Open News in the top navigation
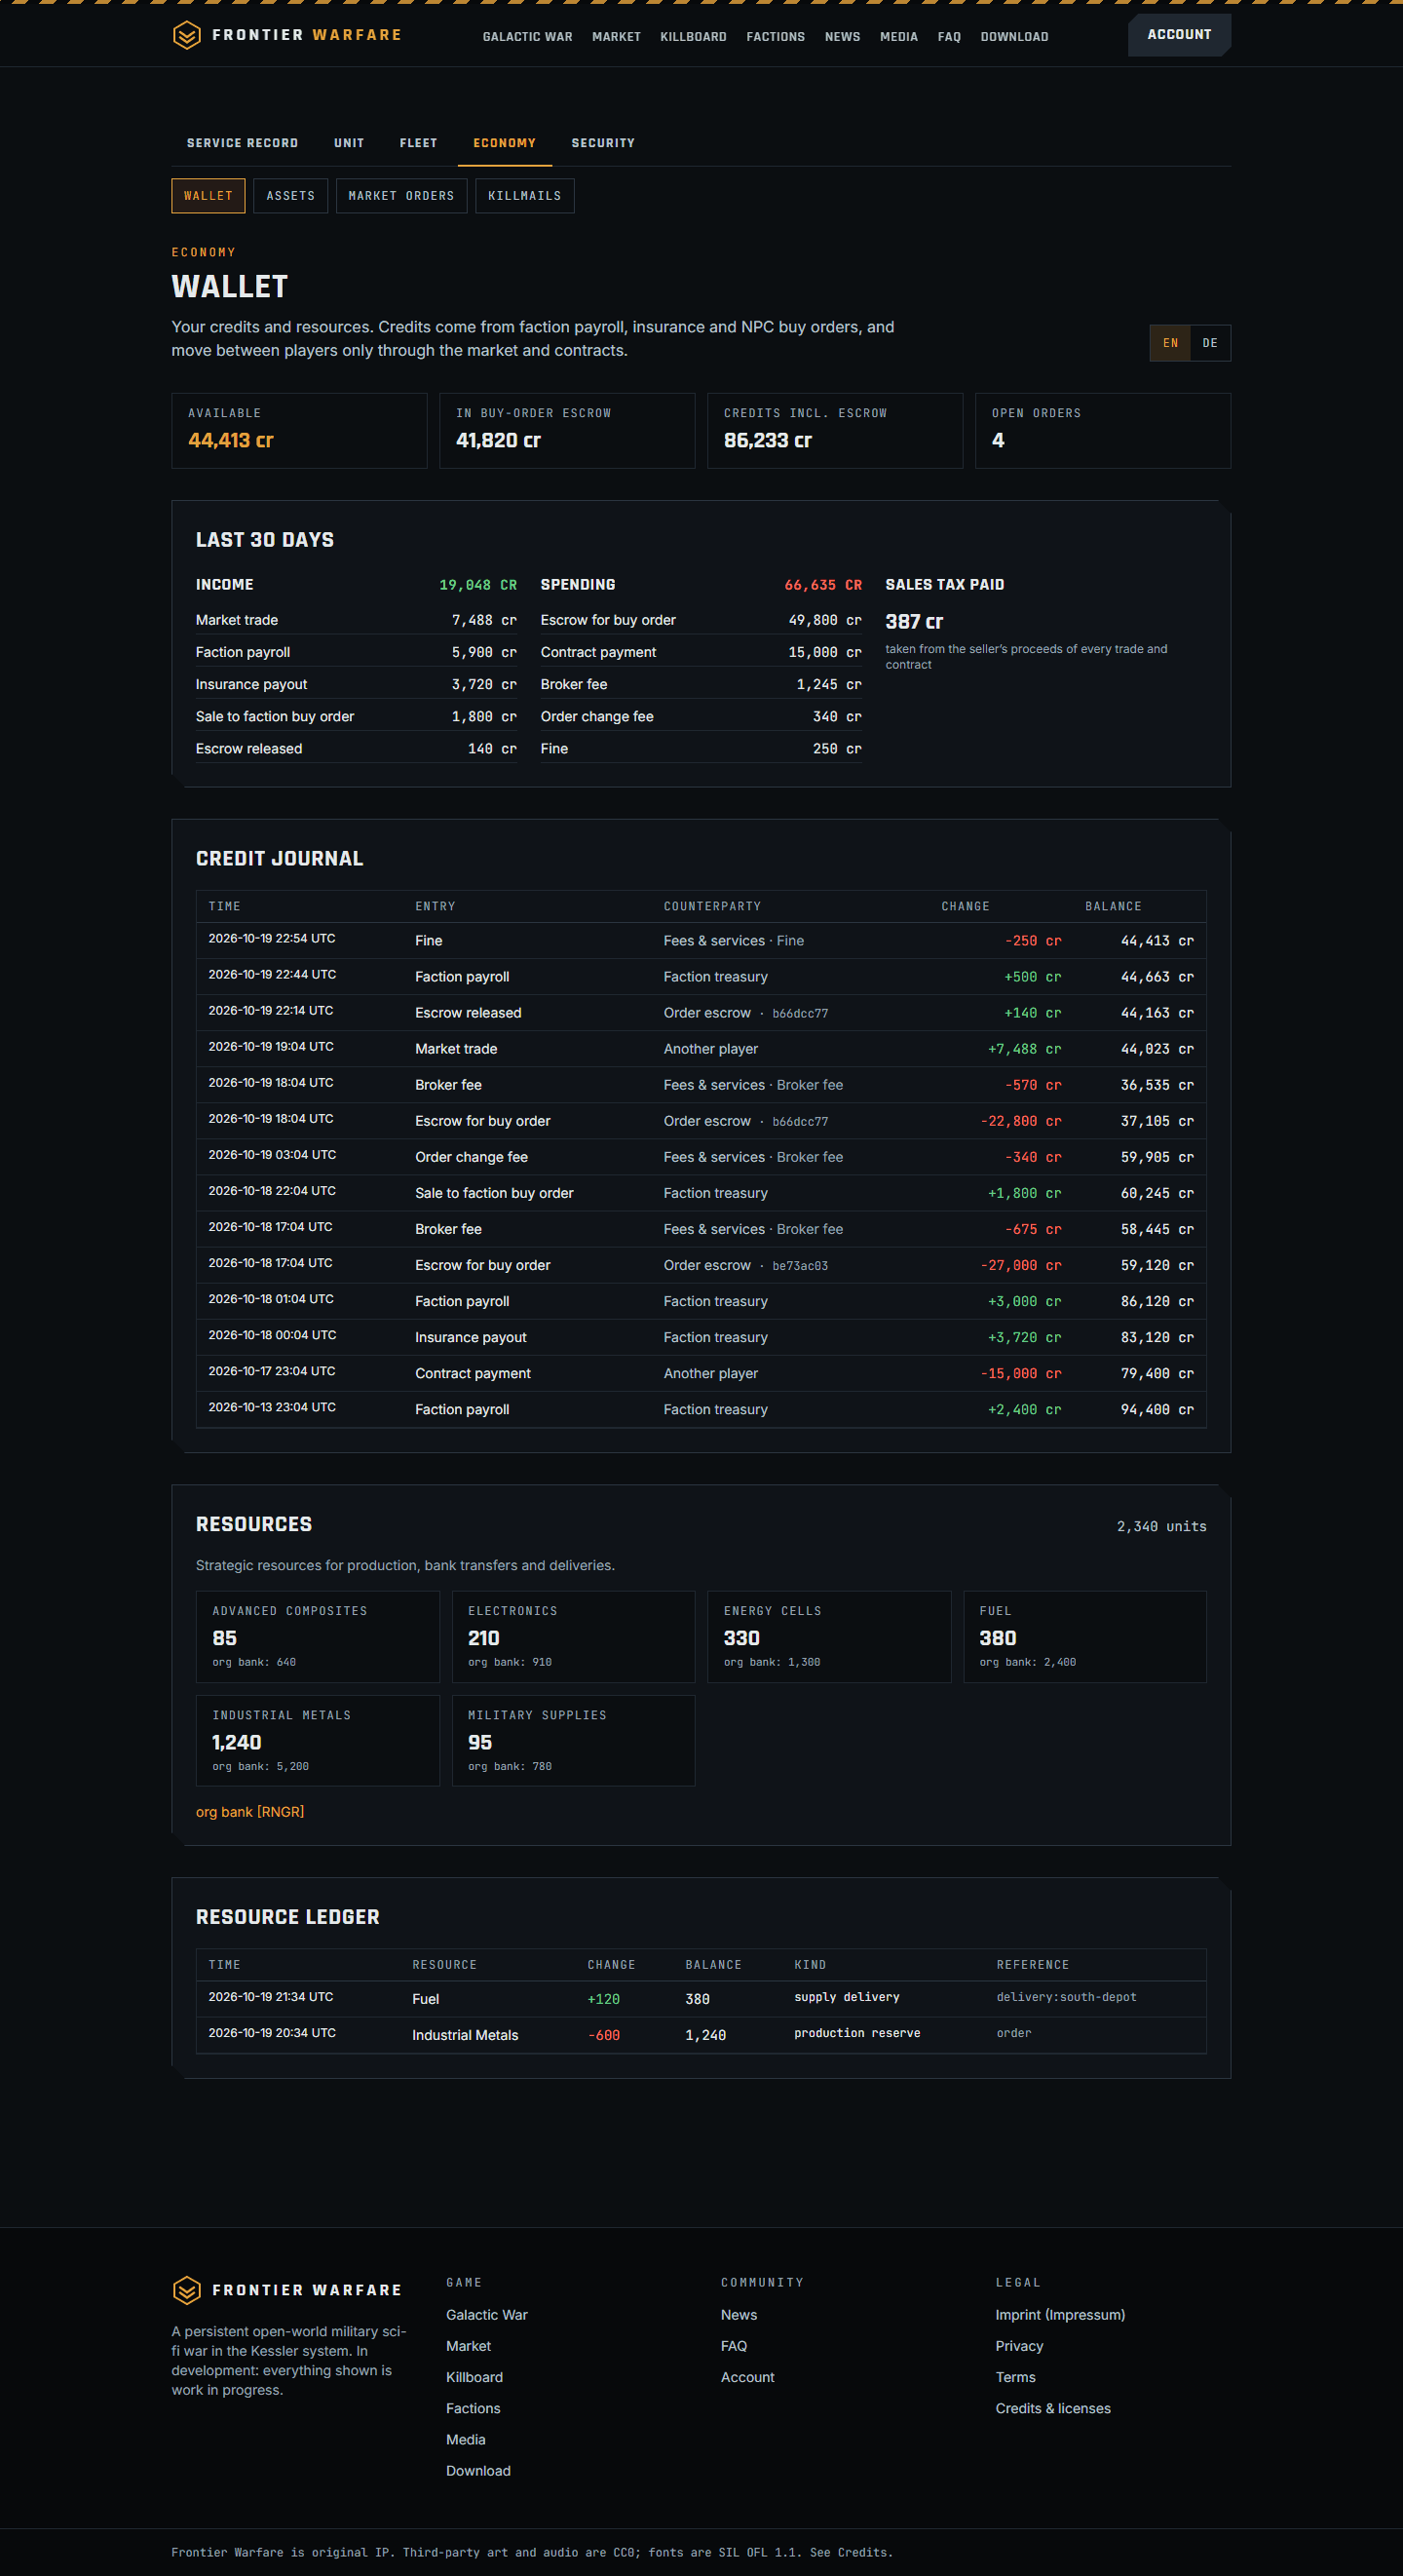Screen dimensions: 1403x2576 point(842,37)
